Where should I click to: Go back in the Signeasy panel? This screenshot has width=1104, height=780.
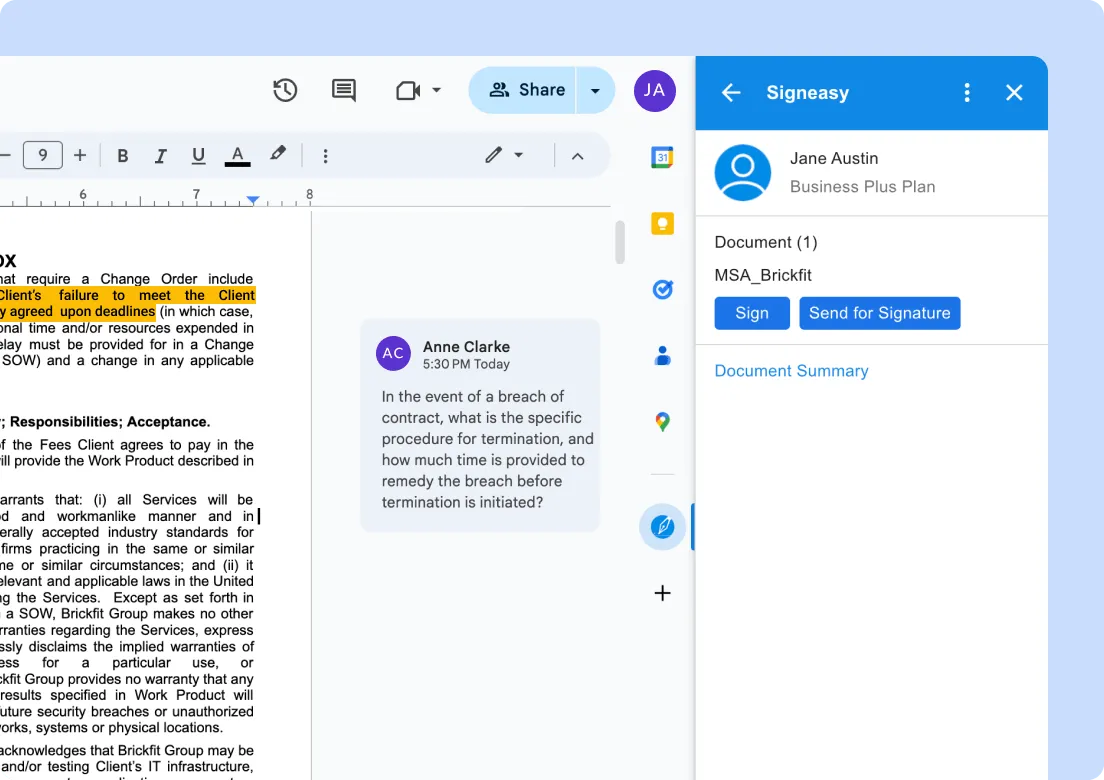tap(731, 93)
